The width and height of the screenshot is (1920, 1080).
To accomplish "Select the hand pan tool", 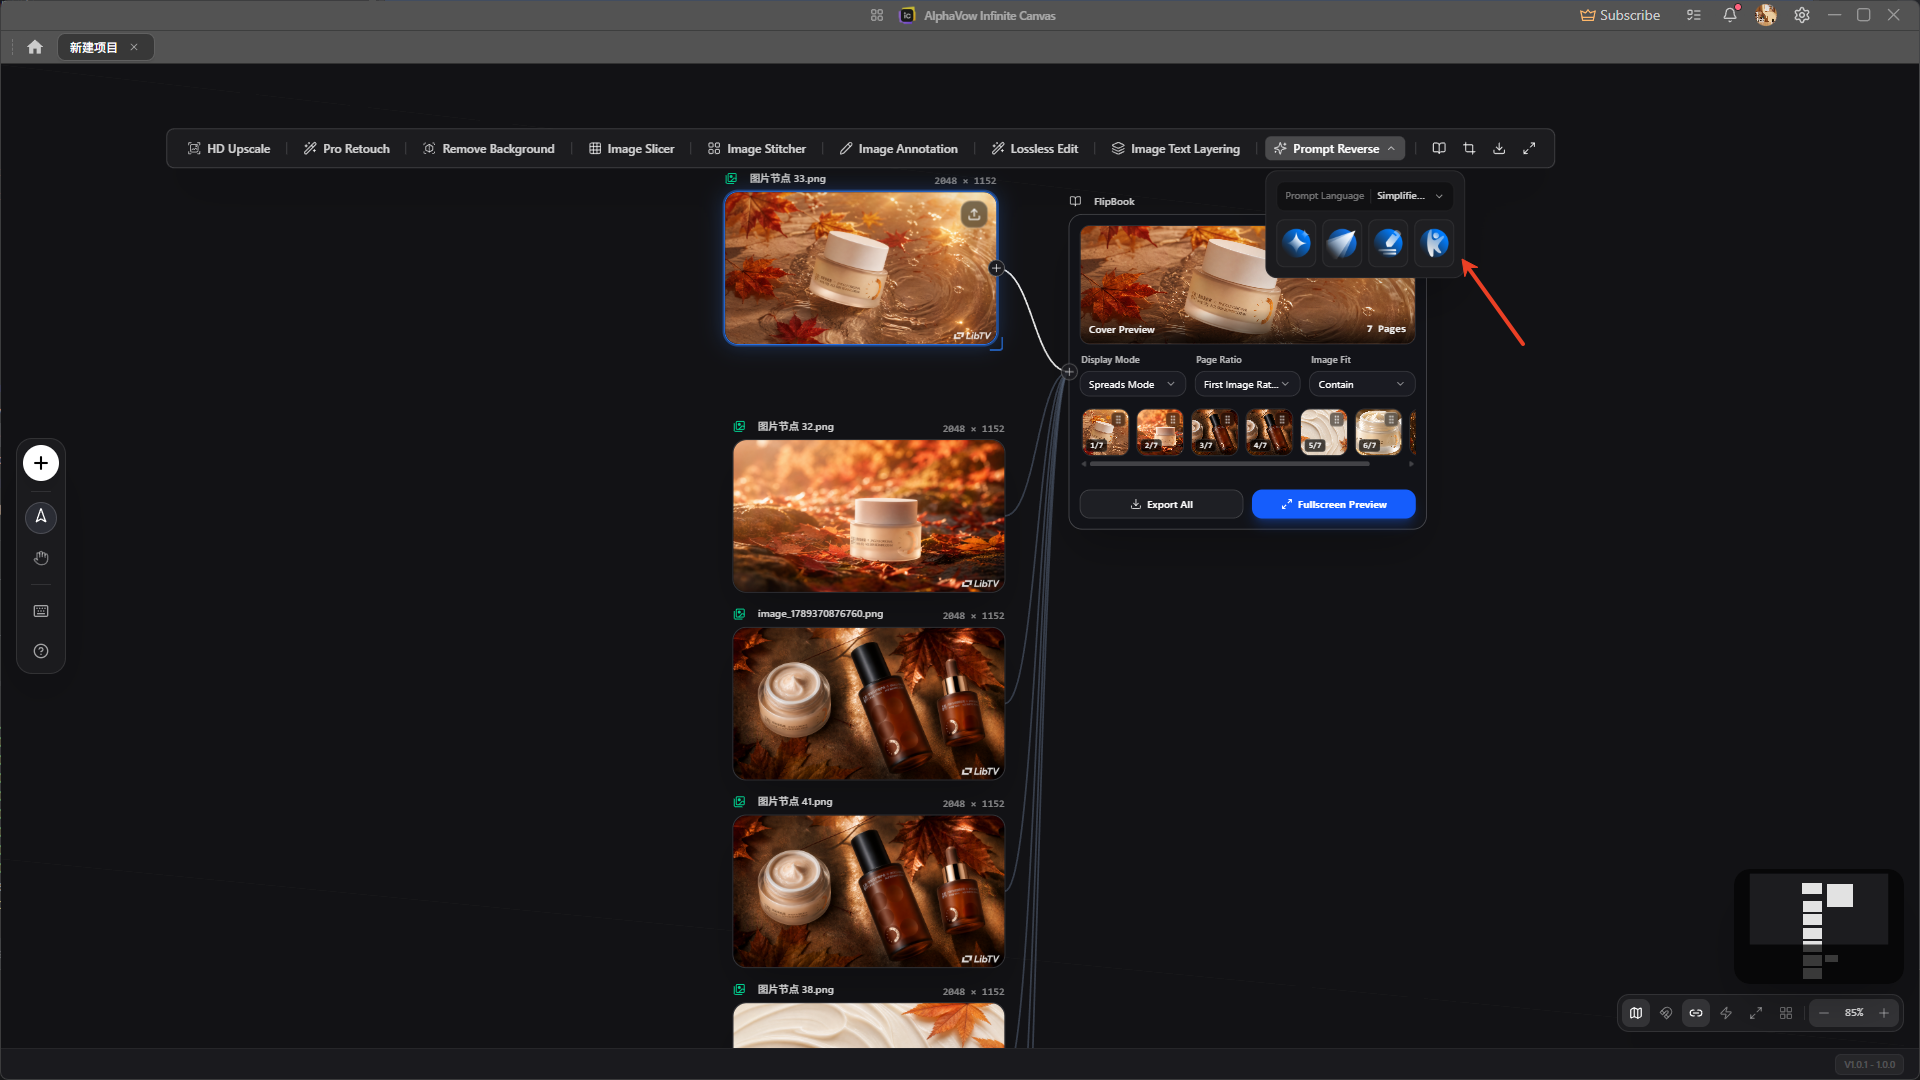I will pos(41,558).
